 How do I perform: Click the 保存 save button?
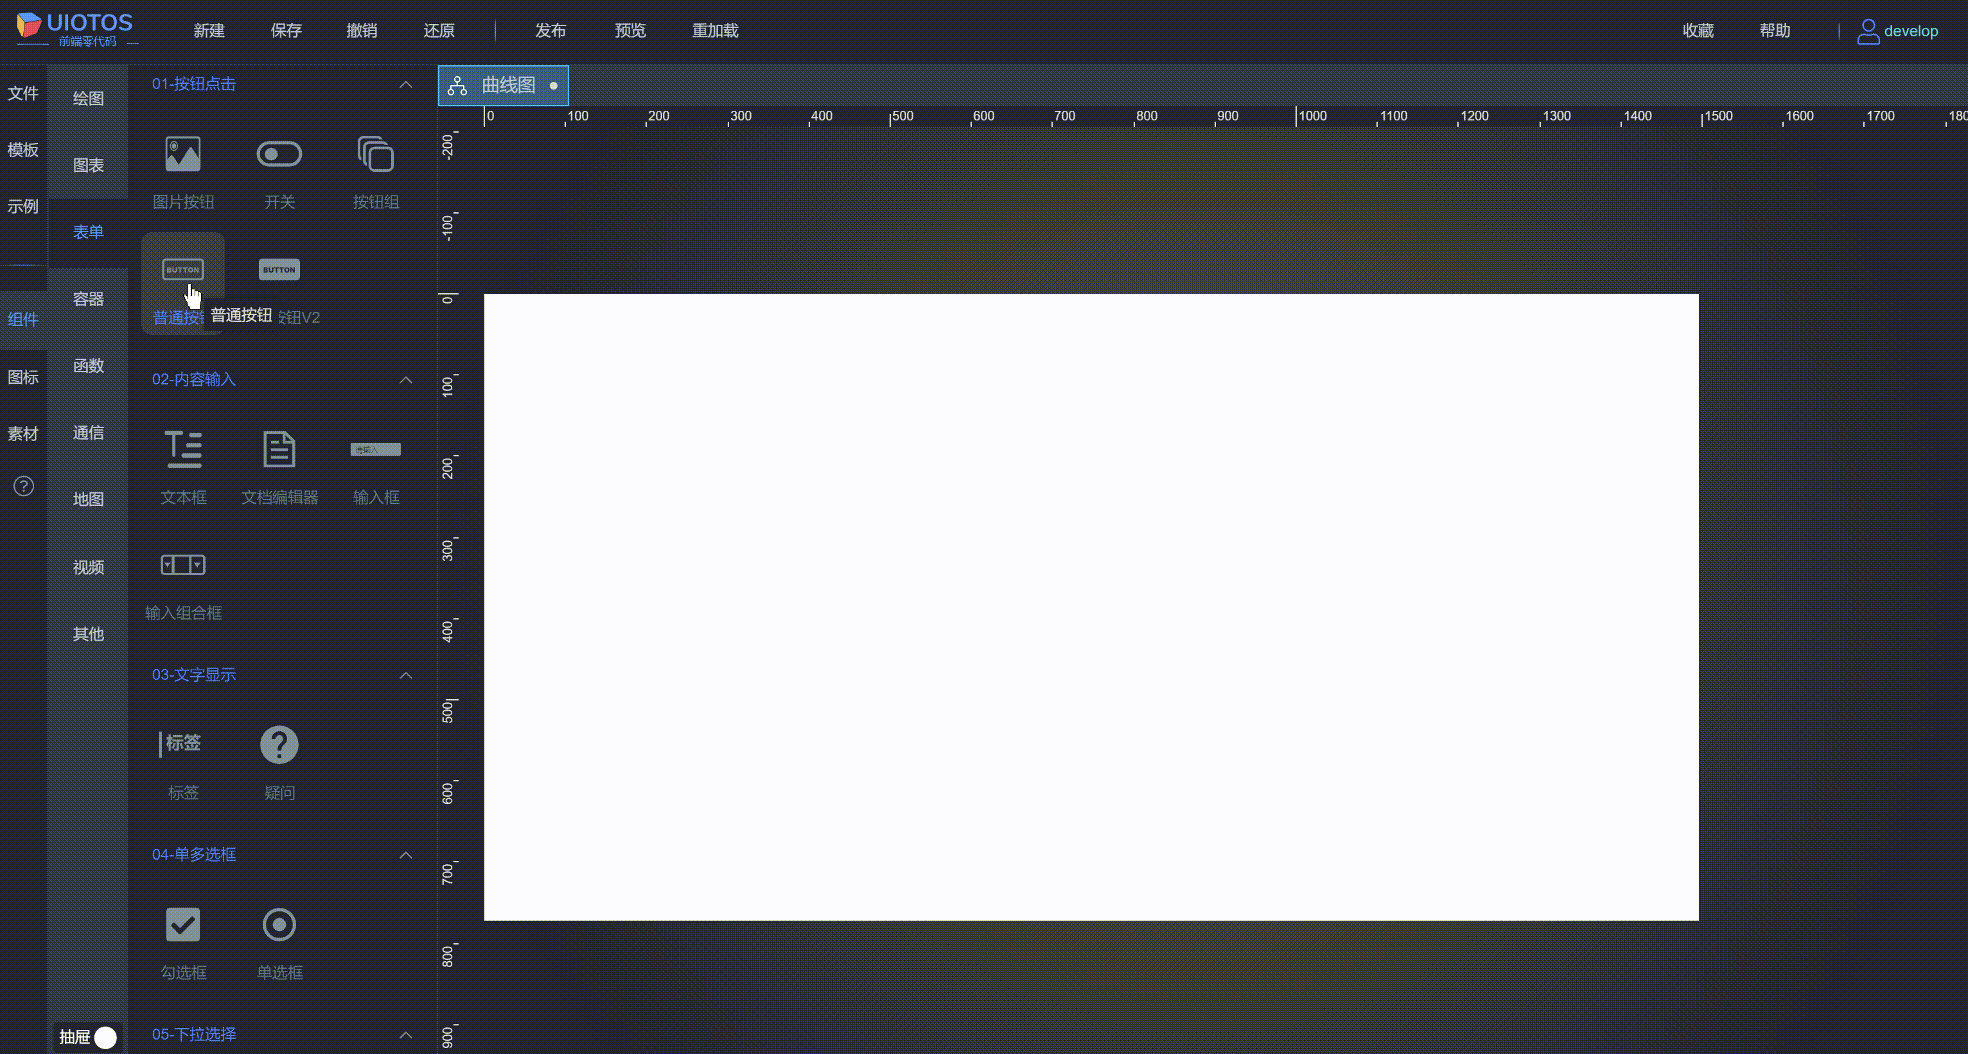286,30
